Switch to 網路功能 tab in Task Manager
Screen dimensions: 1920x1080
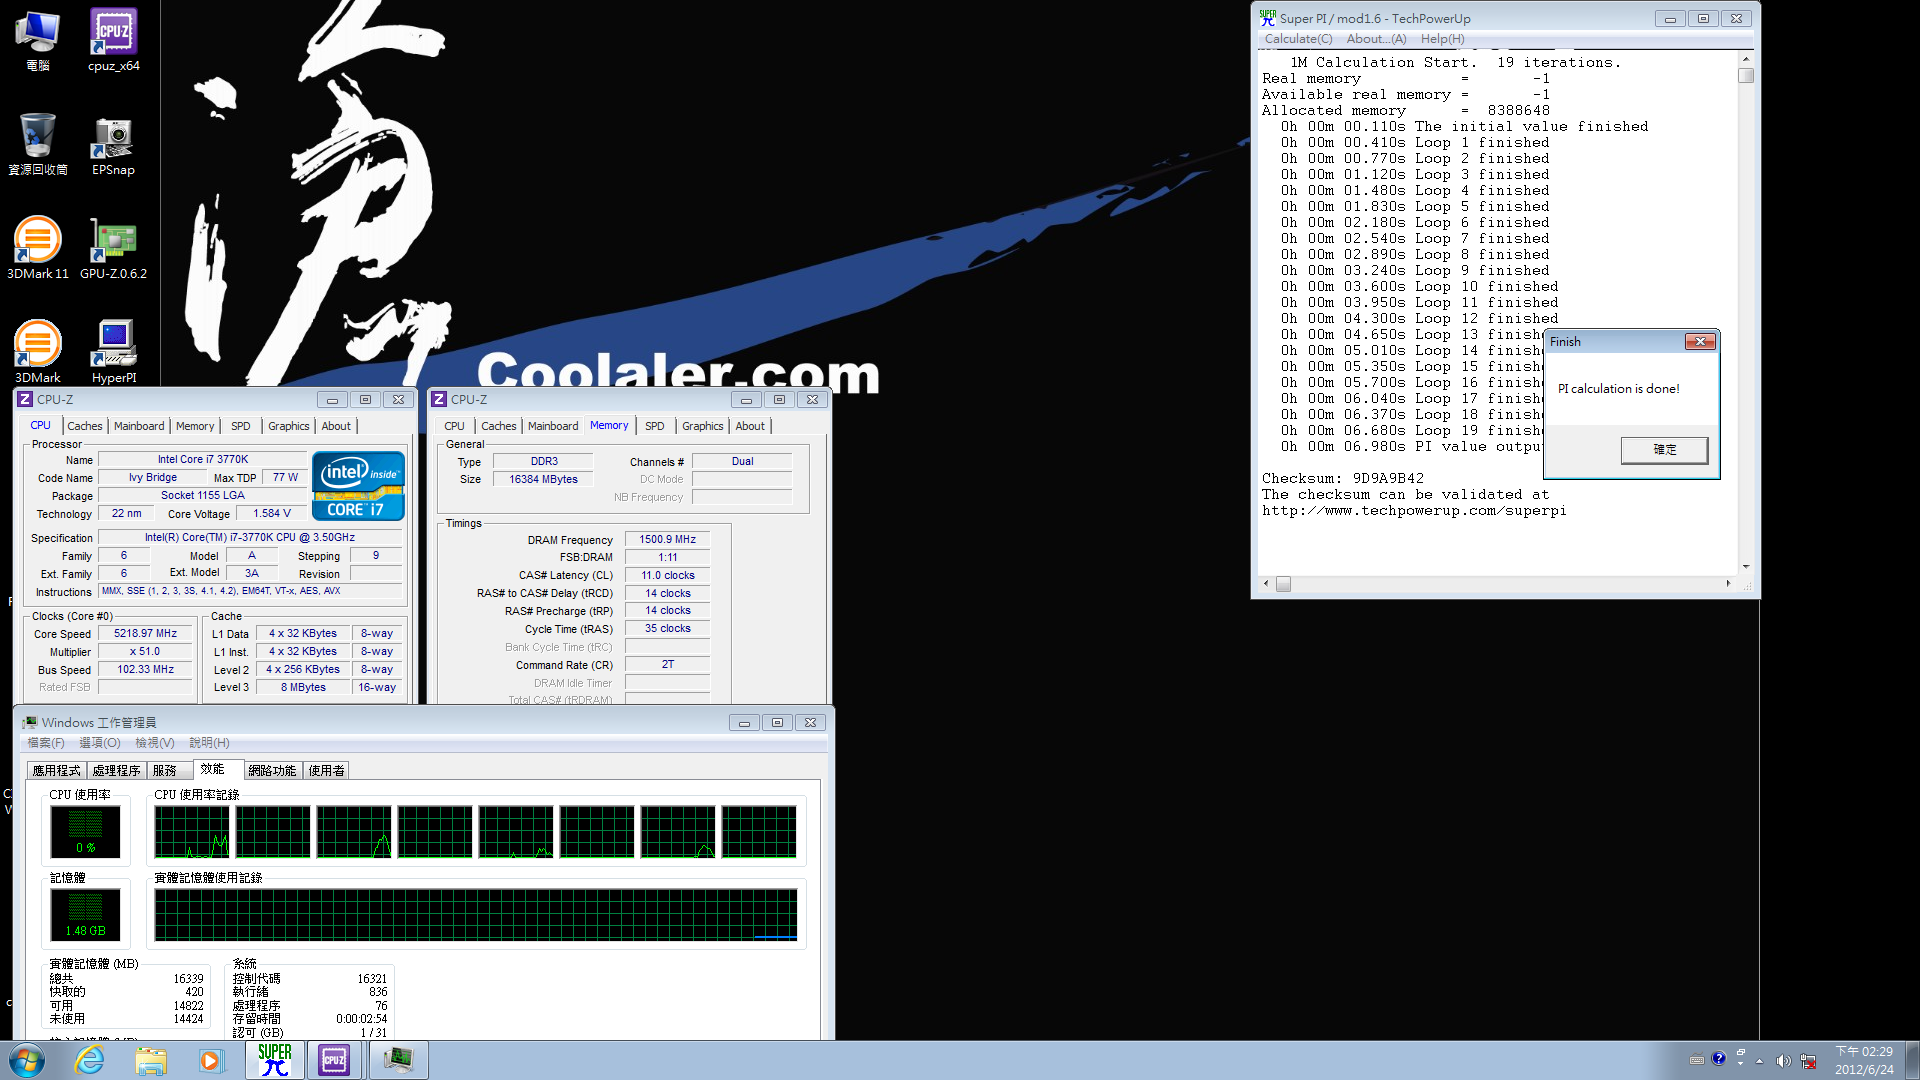[x=272, y=771]
